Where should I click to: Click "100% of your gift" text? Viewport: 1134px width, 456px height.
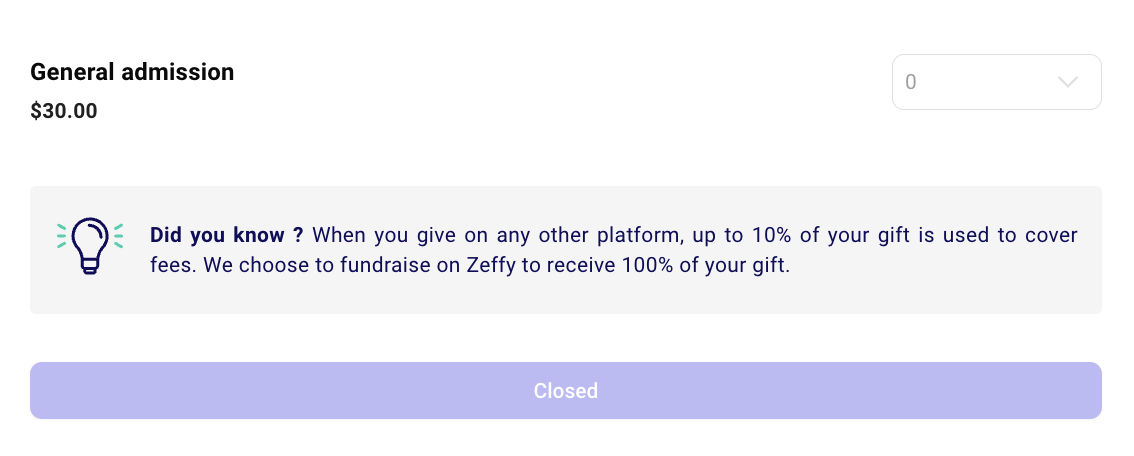(721, 268)
